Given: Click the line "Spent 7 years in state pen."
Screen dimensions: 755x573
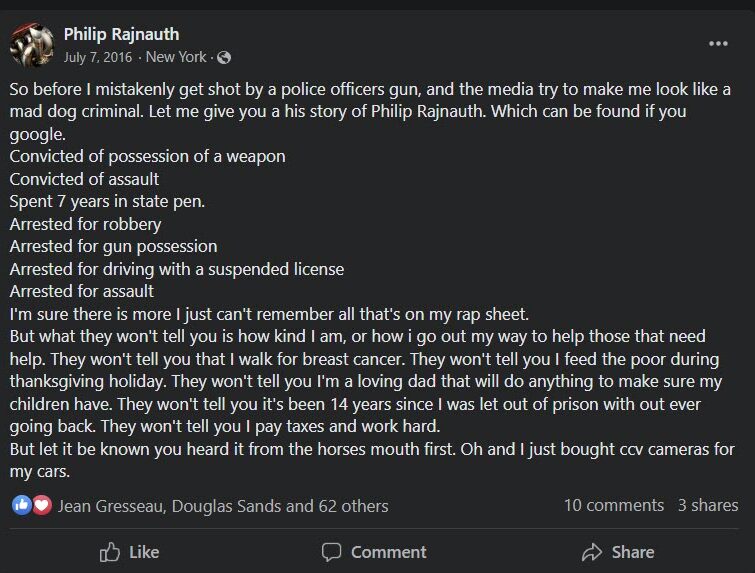Looking at the screenshot, I should (x=107, y=201).
